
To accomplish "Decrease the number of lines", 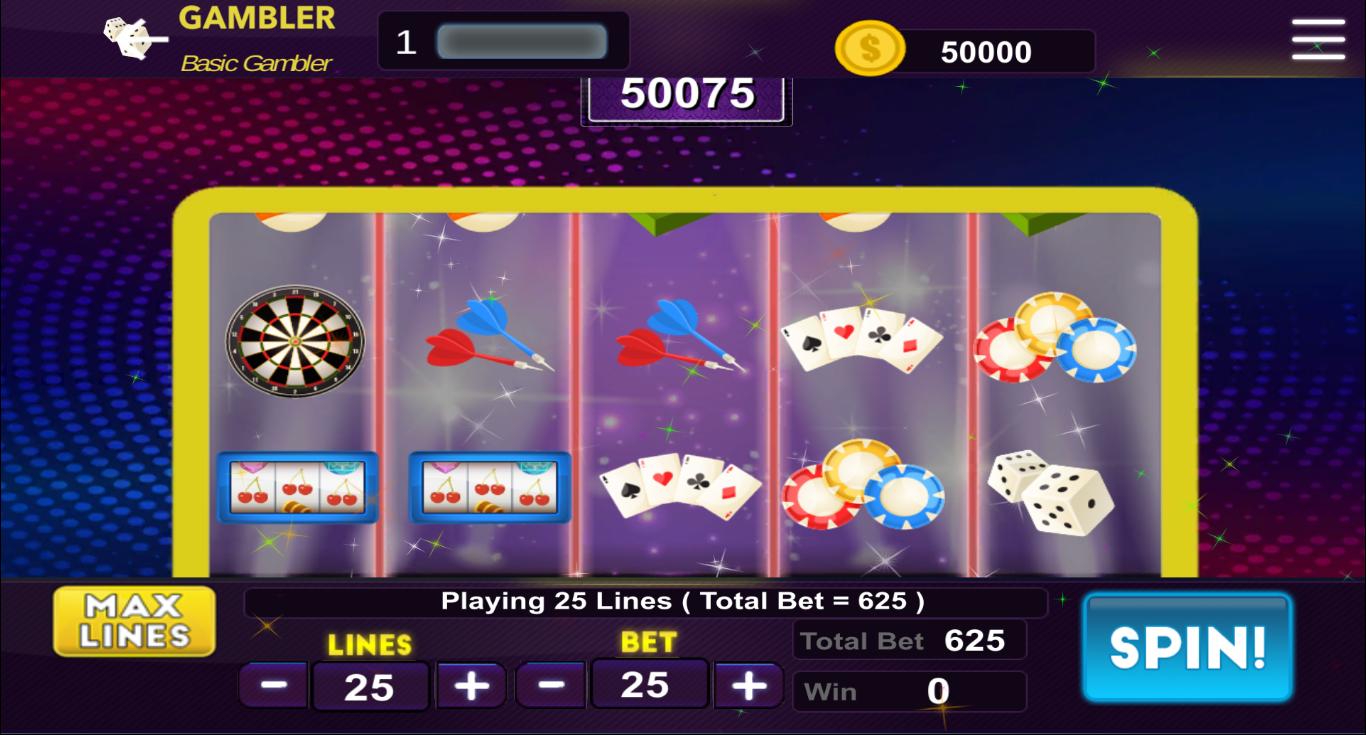I will pos(275,686).
